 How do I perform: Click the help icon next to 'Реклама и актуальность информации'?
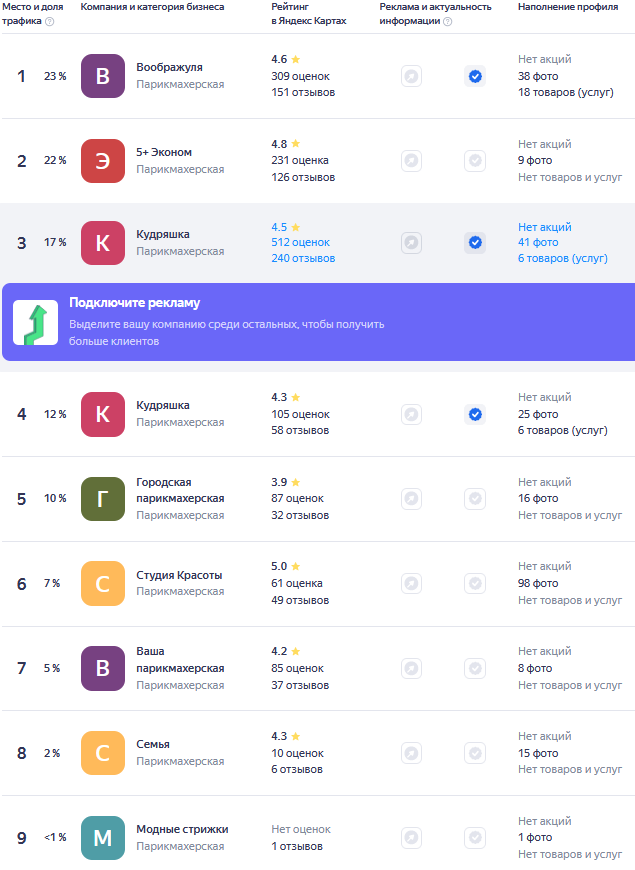click(448, 21)
